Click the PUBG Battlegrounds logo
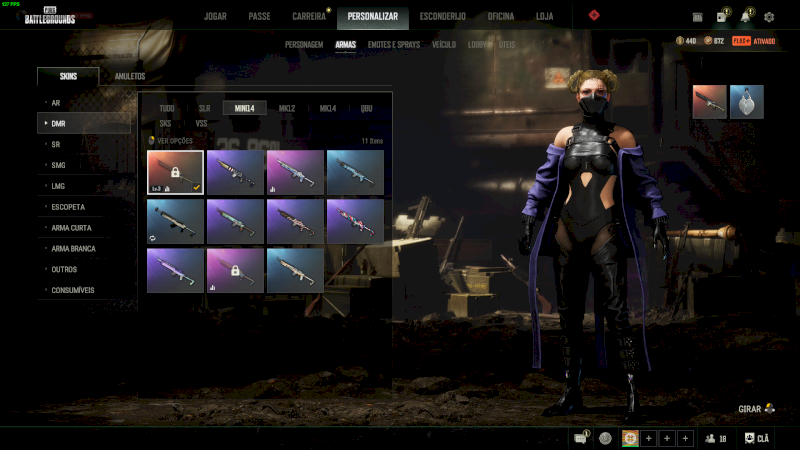The height and width of the screenshot is (450, 800). click(49, 15)
